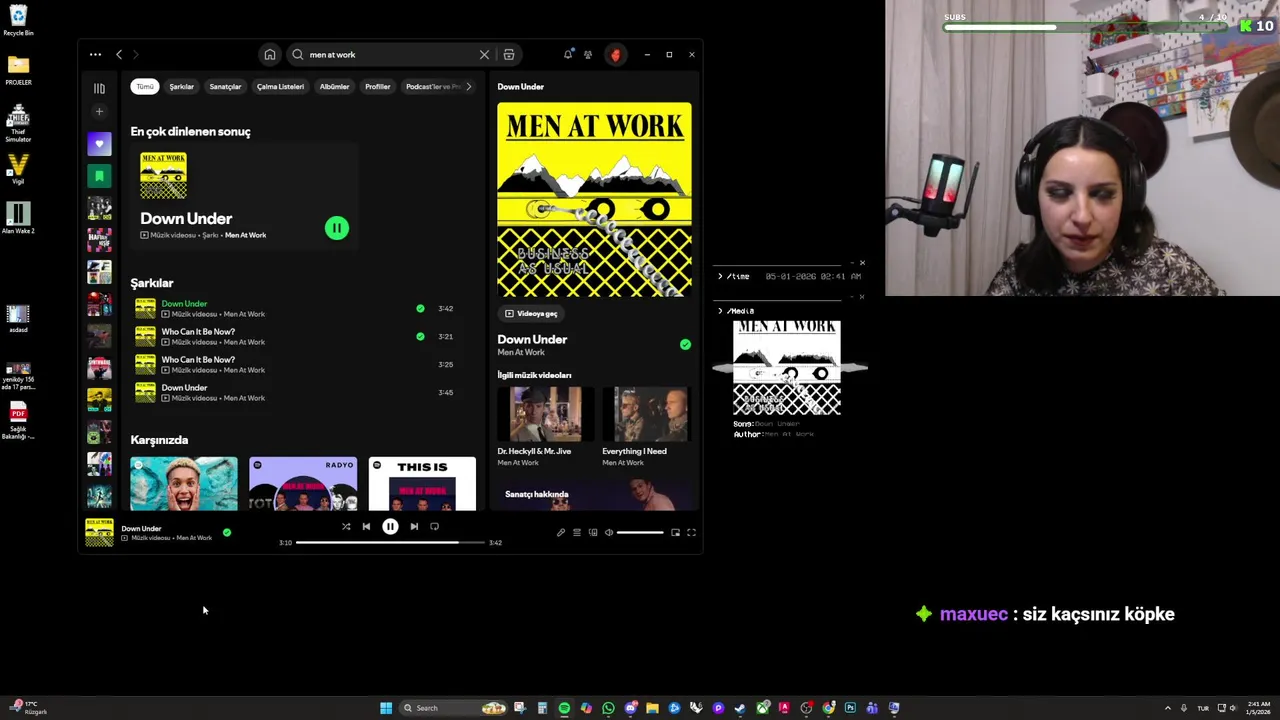Open Photoshop from the taskbar

pos(850,708)
